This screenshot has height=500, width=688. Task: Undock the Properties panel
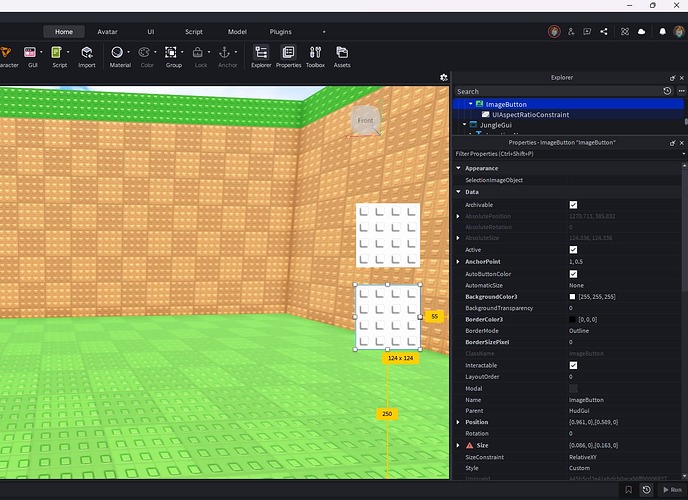tap(672, 143)
